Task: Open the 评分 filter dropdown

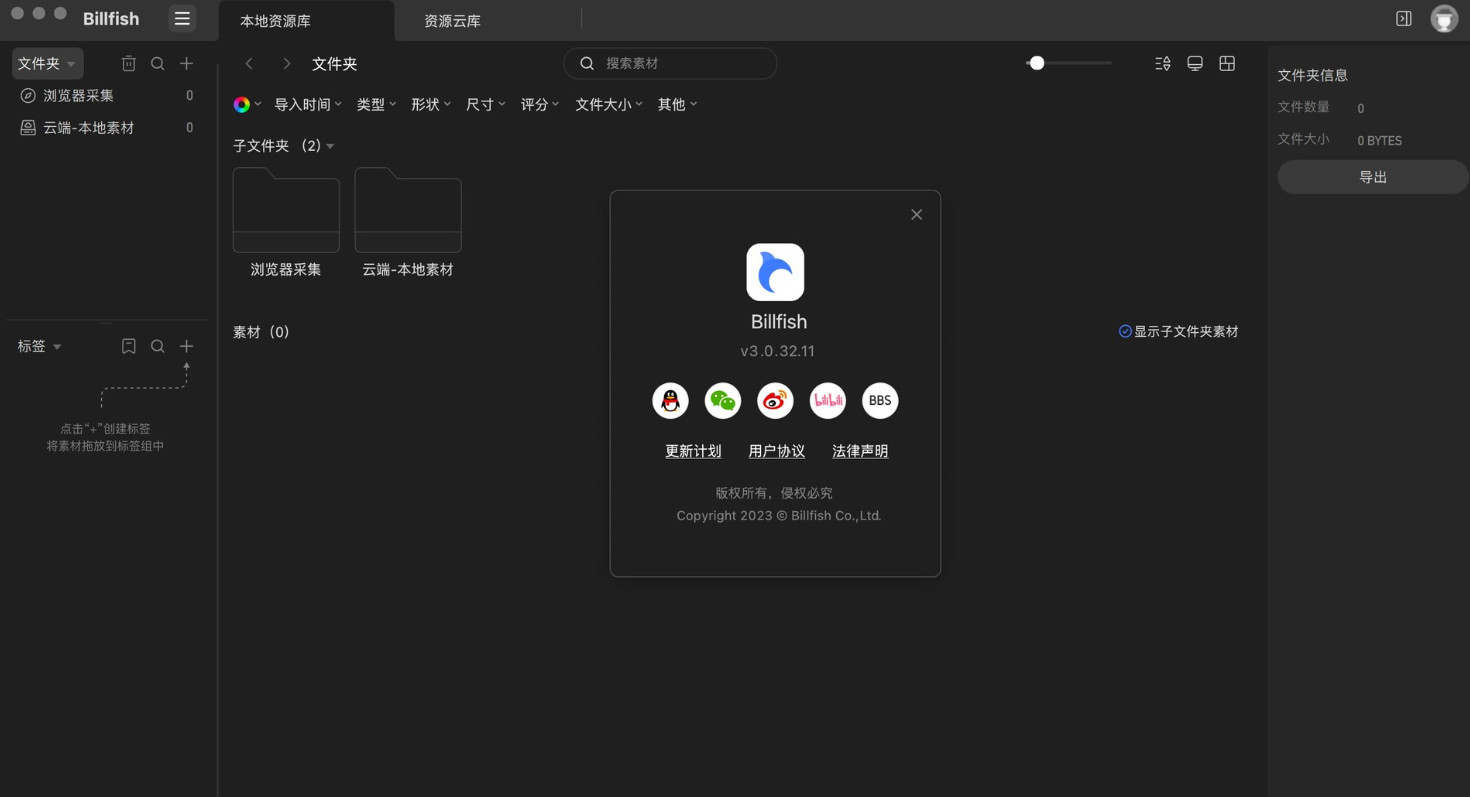Action: [540, 104]
